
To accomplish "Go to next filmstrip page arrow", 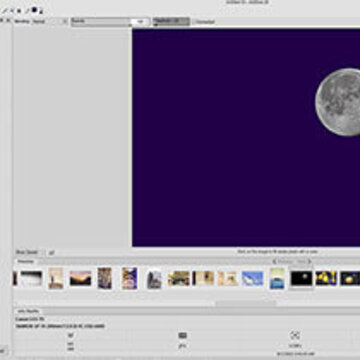I will tap(310, 262).
